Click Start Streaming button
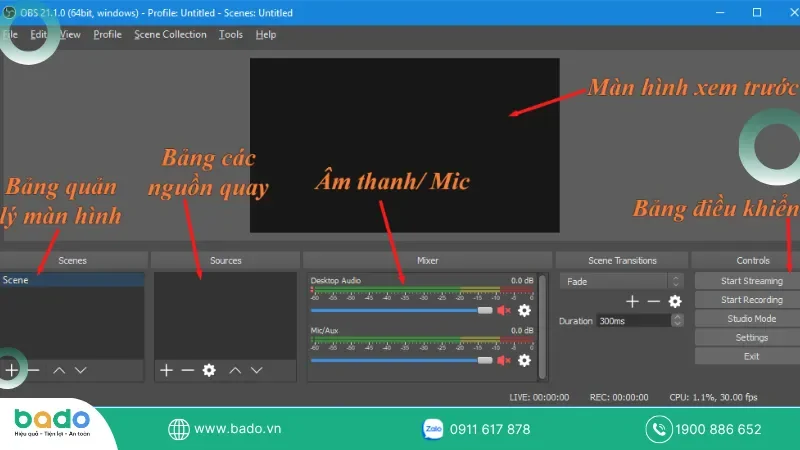 click(747, 281)
